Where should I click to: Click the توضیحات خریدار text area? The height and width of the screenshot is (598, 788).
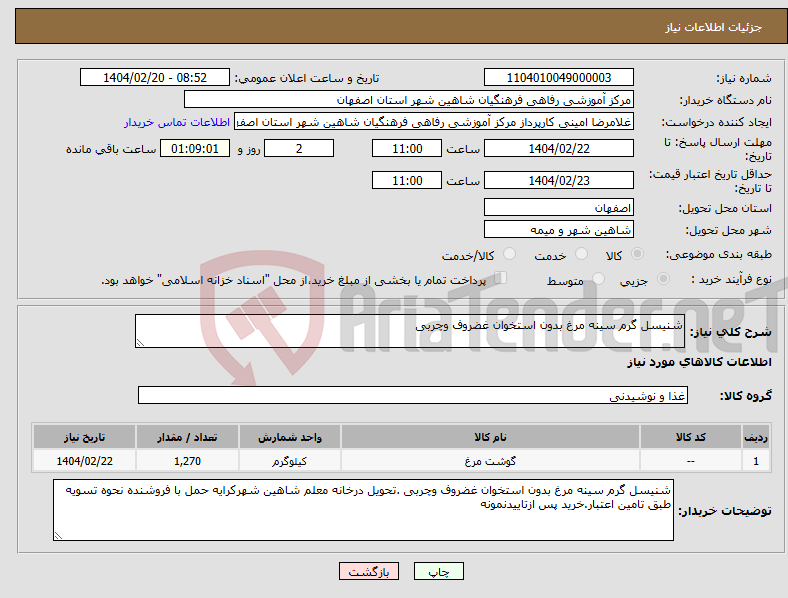pyautogui.click(x=363, y=510)
